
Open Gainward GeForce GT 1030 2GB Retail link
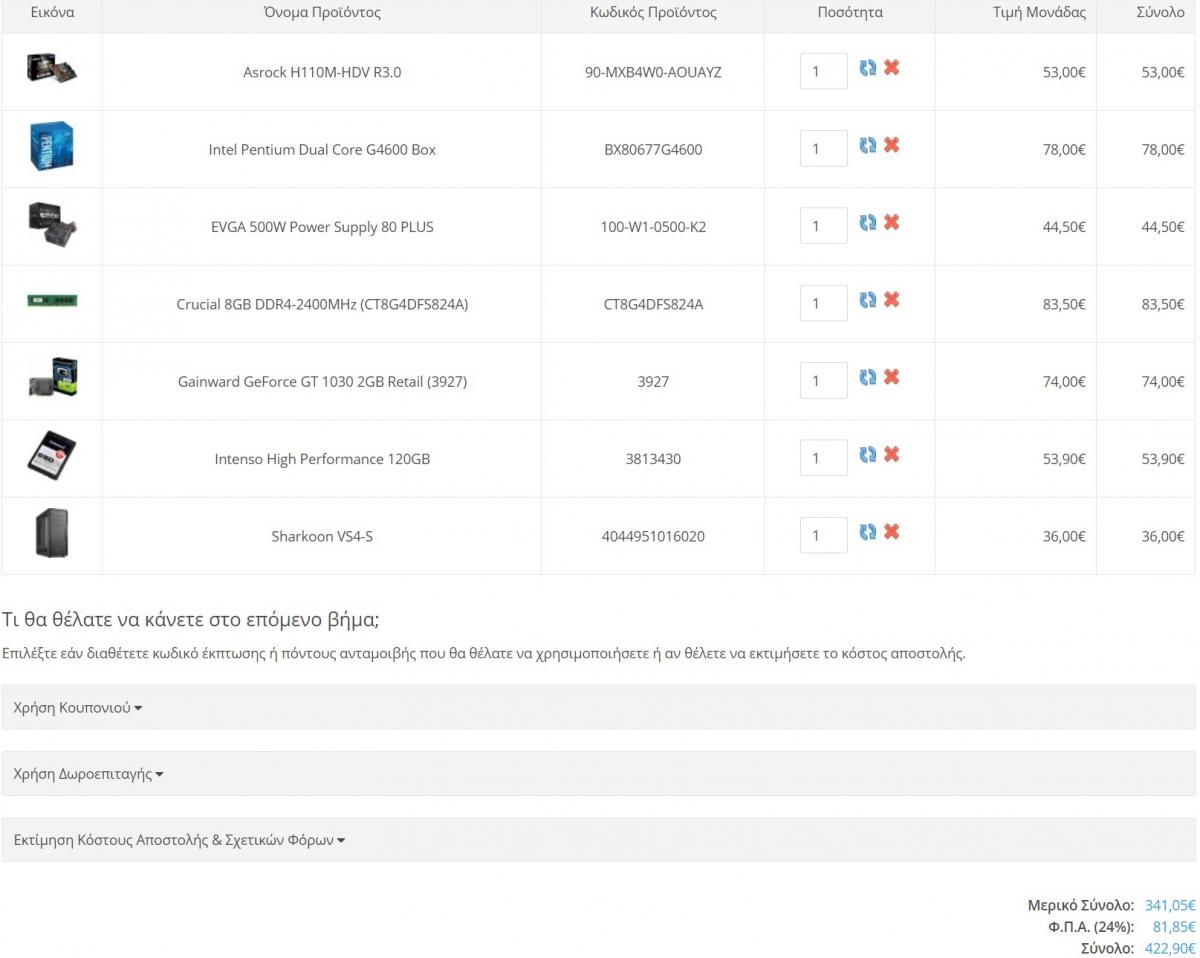click(x=322, y=381)
